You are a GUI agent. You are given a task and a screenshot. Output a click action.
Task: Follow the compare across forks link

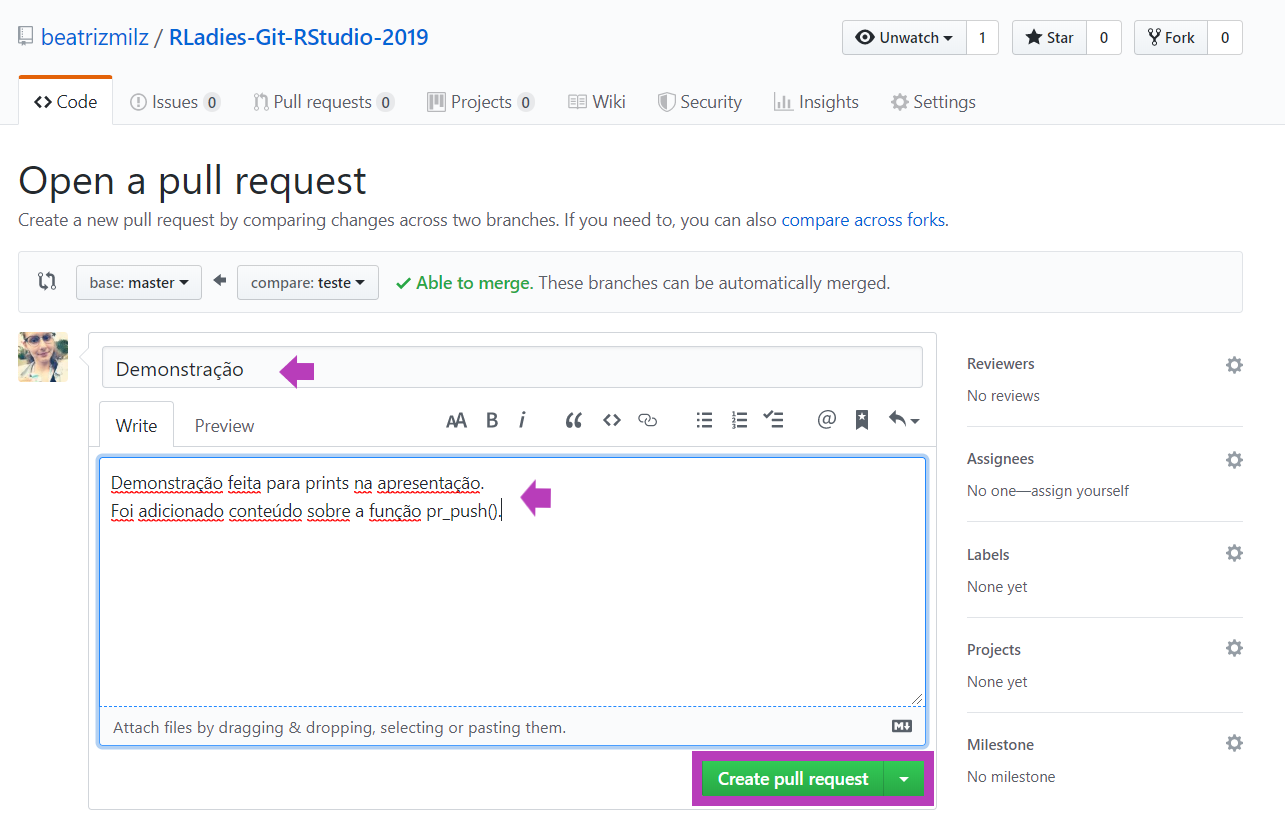(x=863, y=220)
